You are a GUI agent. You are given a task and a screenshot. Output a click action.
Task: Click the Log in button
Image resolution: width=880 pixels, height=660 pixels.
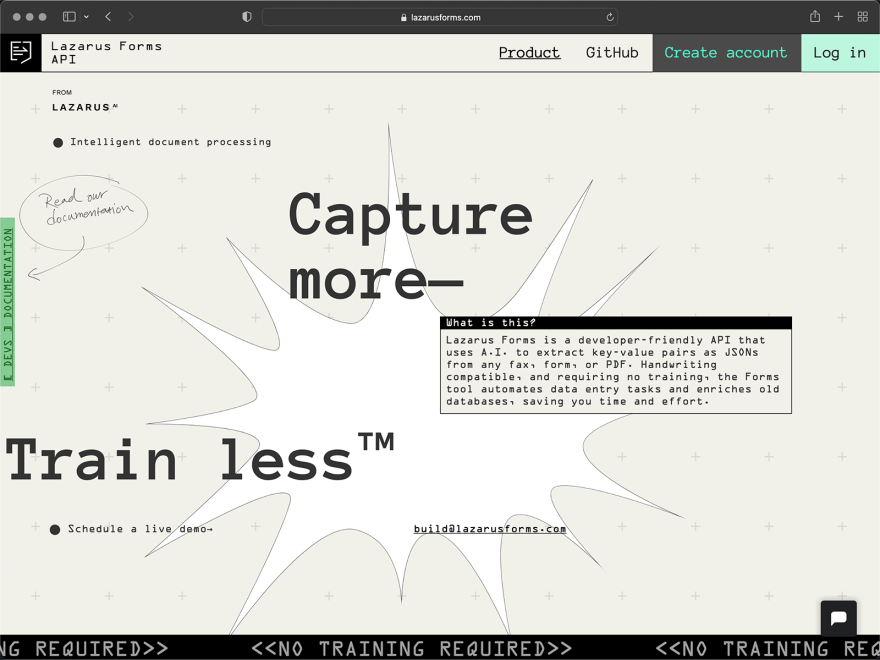coord(840,53)
